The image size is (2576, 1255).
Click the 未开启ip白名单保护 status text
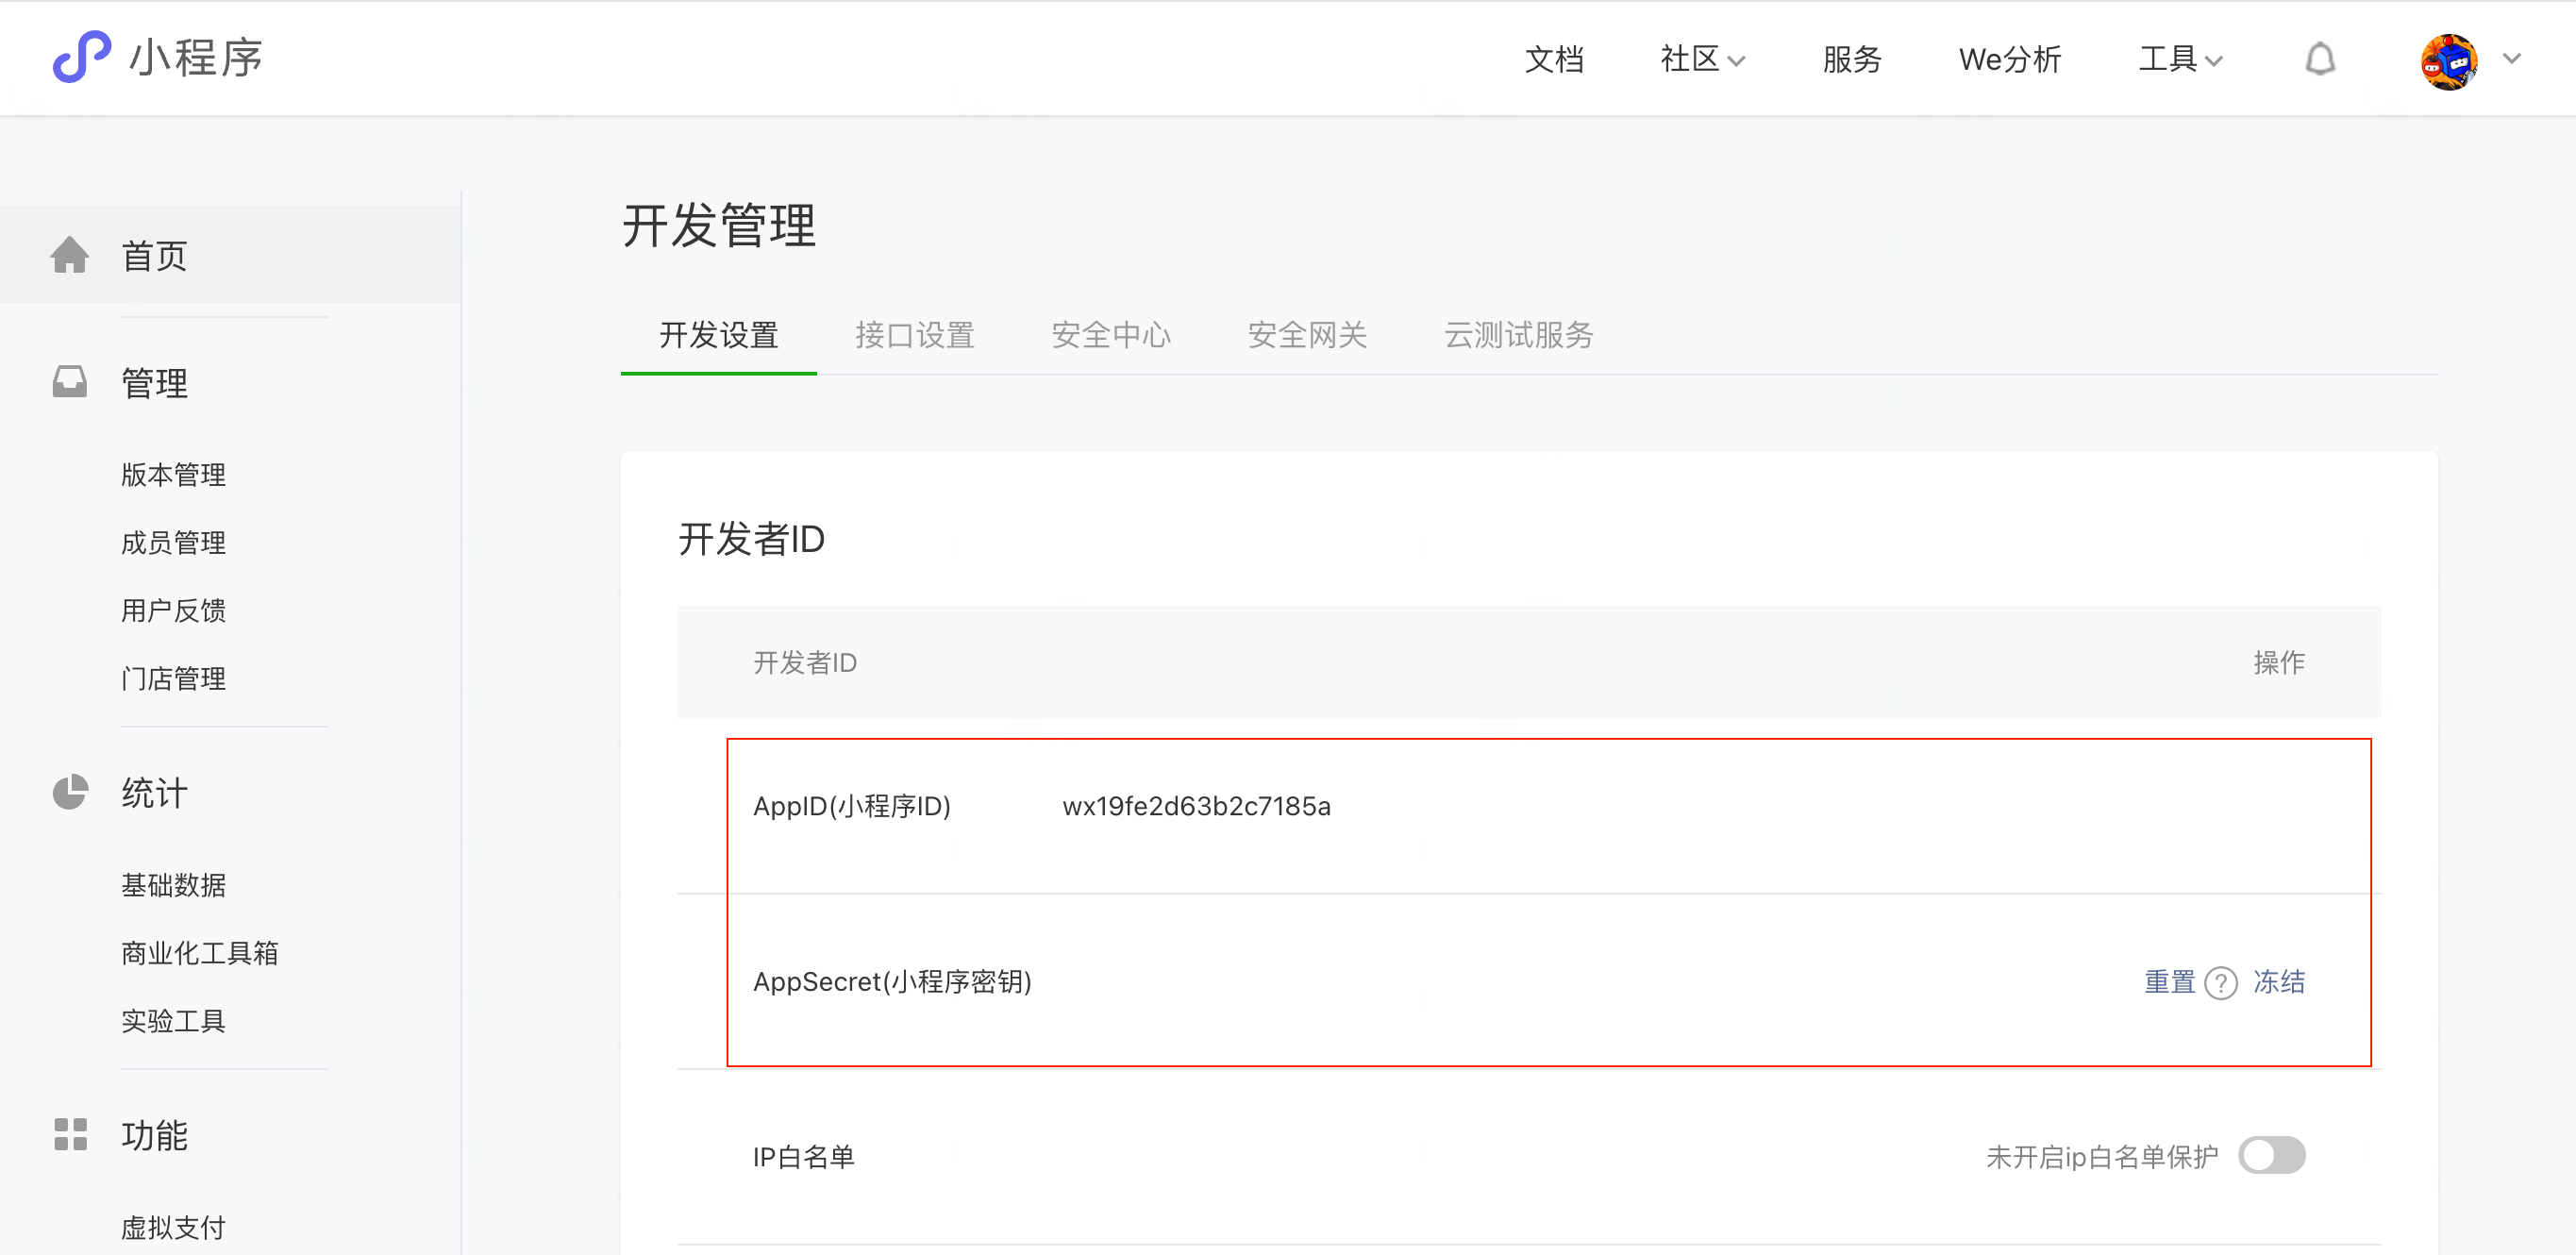(2101, 1157)
